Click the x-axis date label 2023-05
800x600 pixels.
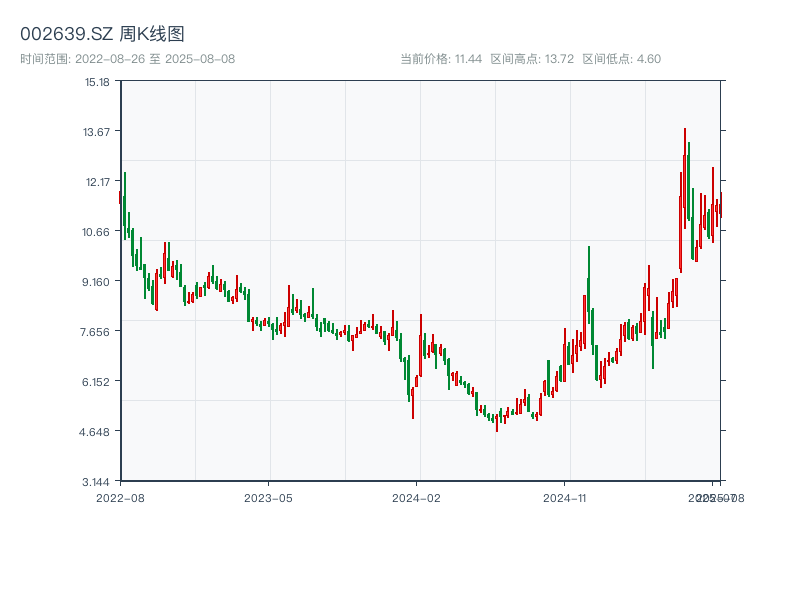point(268,498)
